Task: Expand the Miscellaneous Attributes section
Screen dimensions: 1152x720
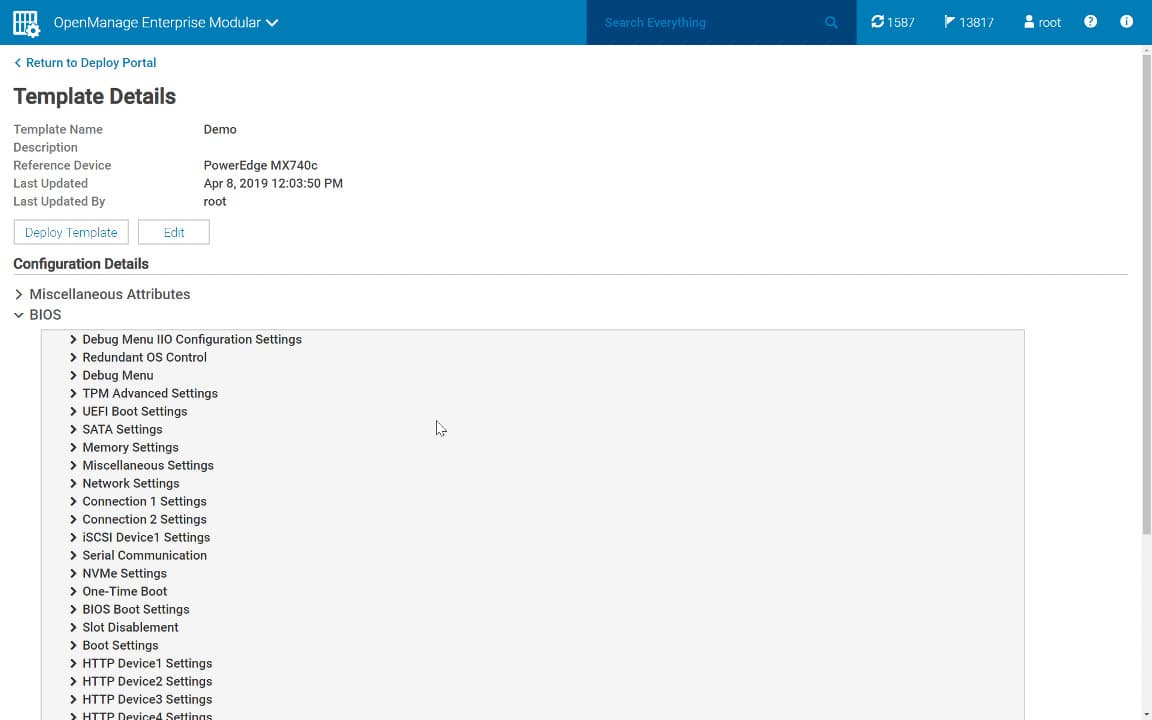Action: (102, 295)
